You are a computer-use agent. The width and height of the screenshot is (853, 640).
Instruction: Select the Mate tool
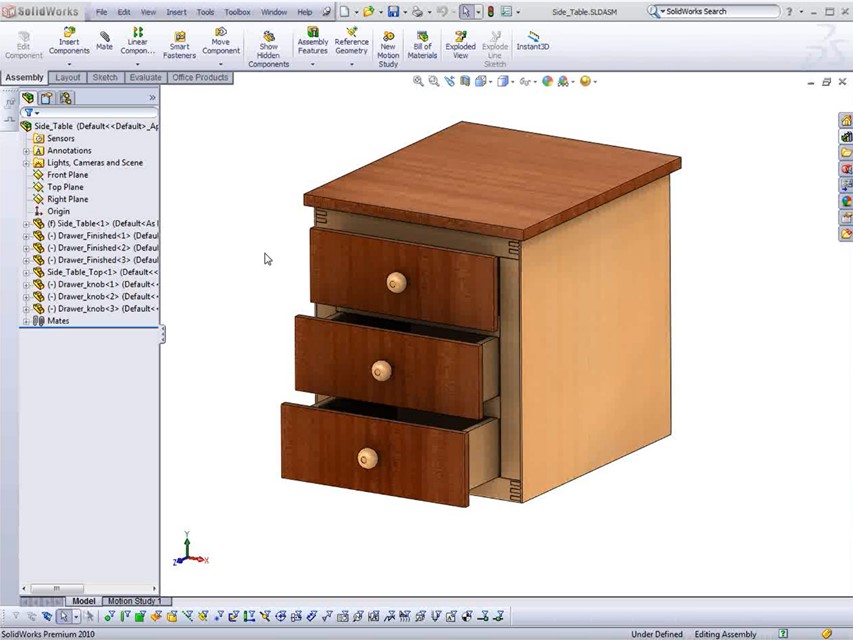click(x=104, y=40)
